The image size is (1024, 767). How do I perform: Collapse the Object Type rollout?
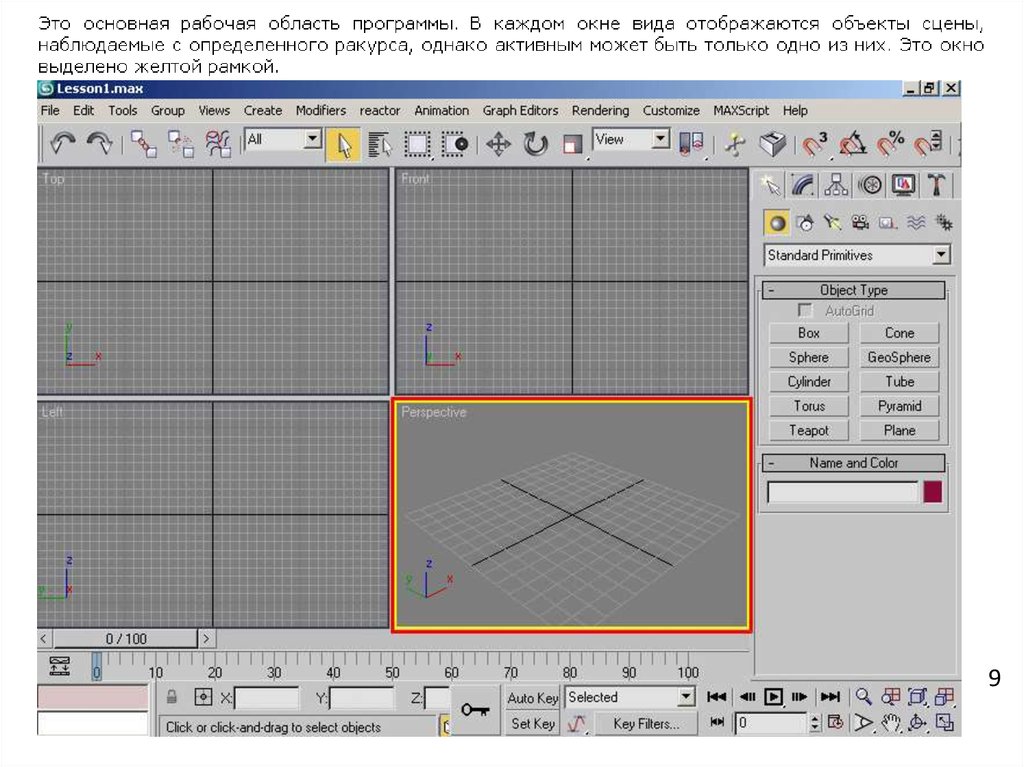point(853,291)
